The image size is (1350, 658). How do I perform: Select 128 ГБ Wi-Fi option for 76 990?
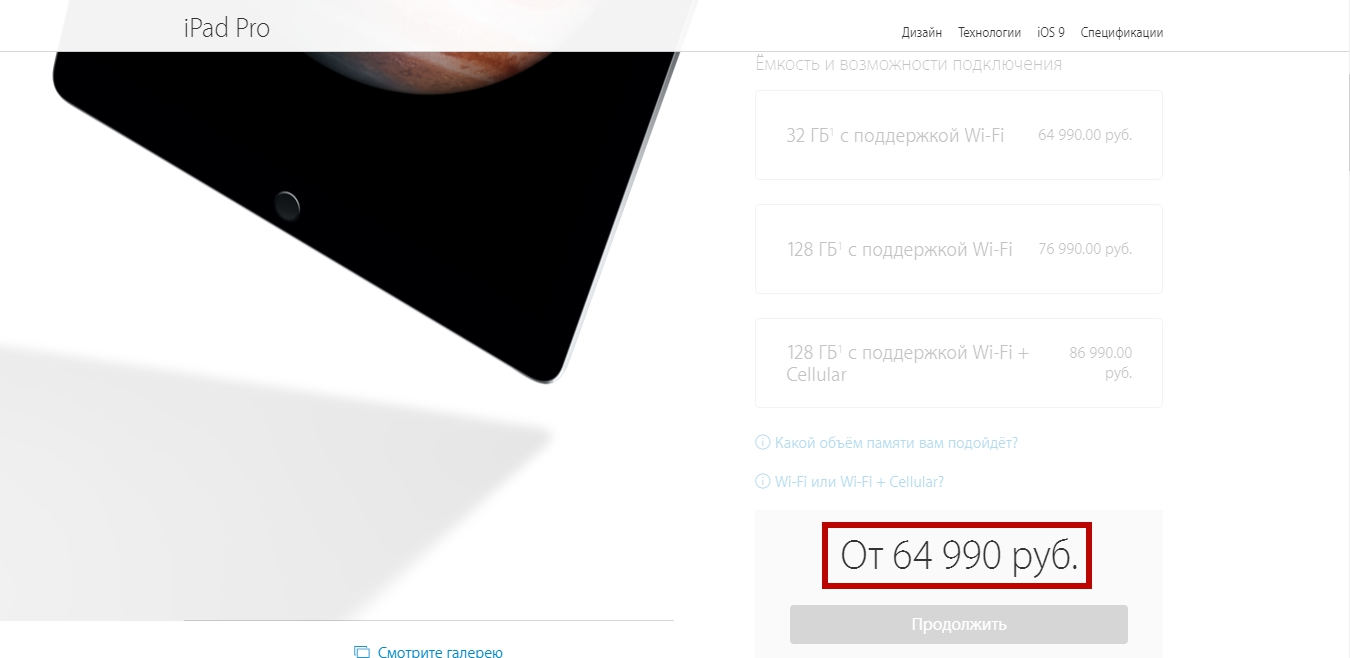click(x=959, y=249)
